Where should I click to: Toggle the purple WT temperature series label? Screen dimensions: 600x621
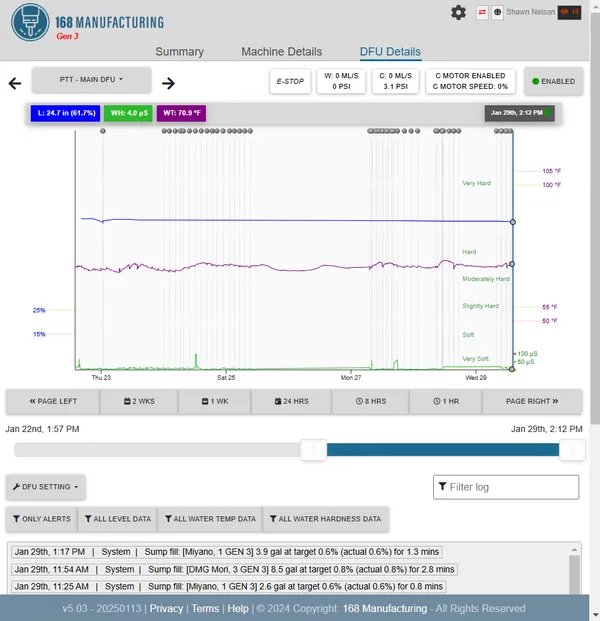pyautogui.click(x=182, y=113)
